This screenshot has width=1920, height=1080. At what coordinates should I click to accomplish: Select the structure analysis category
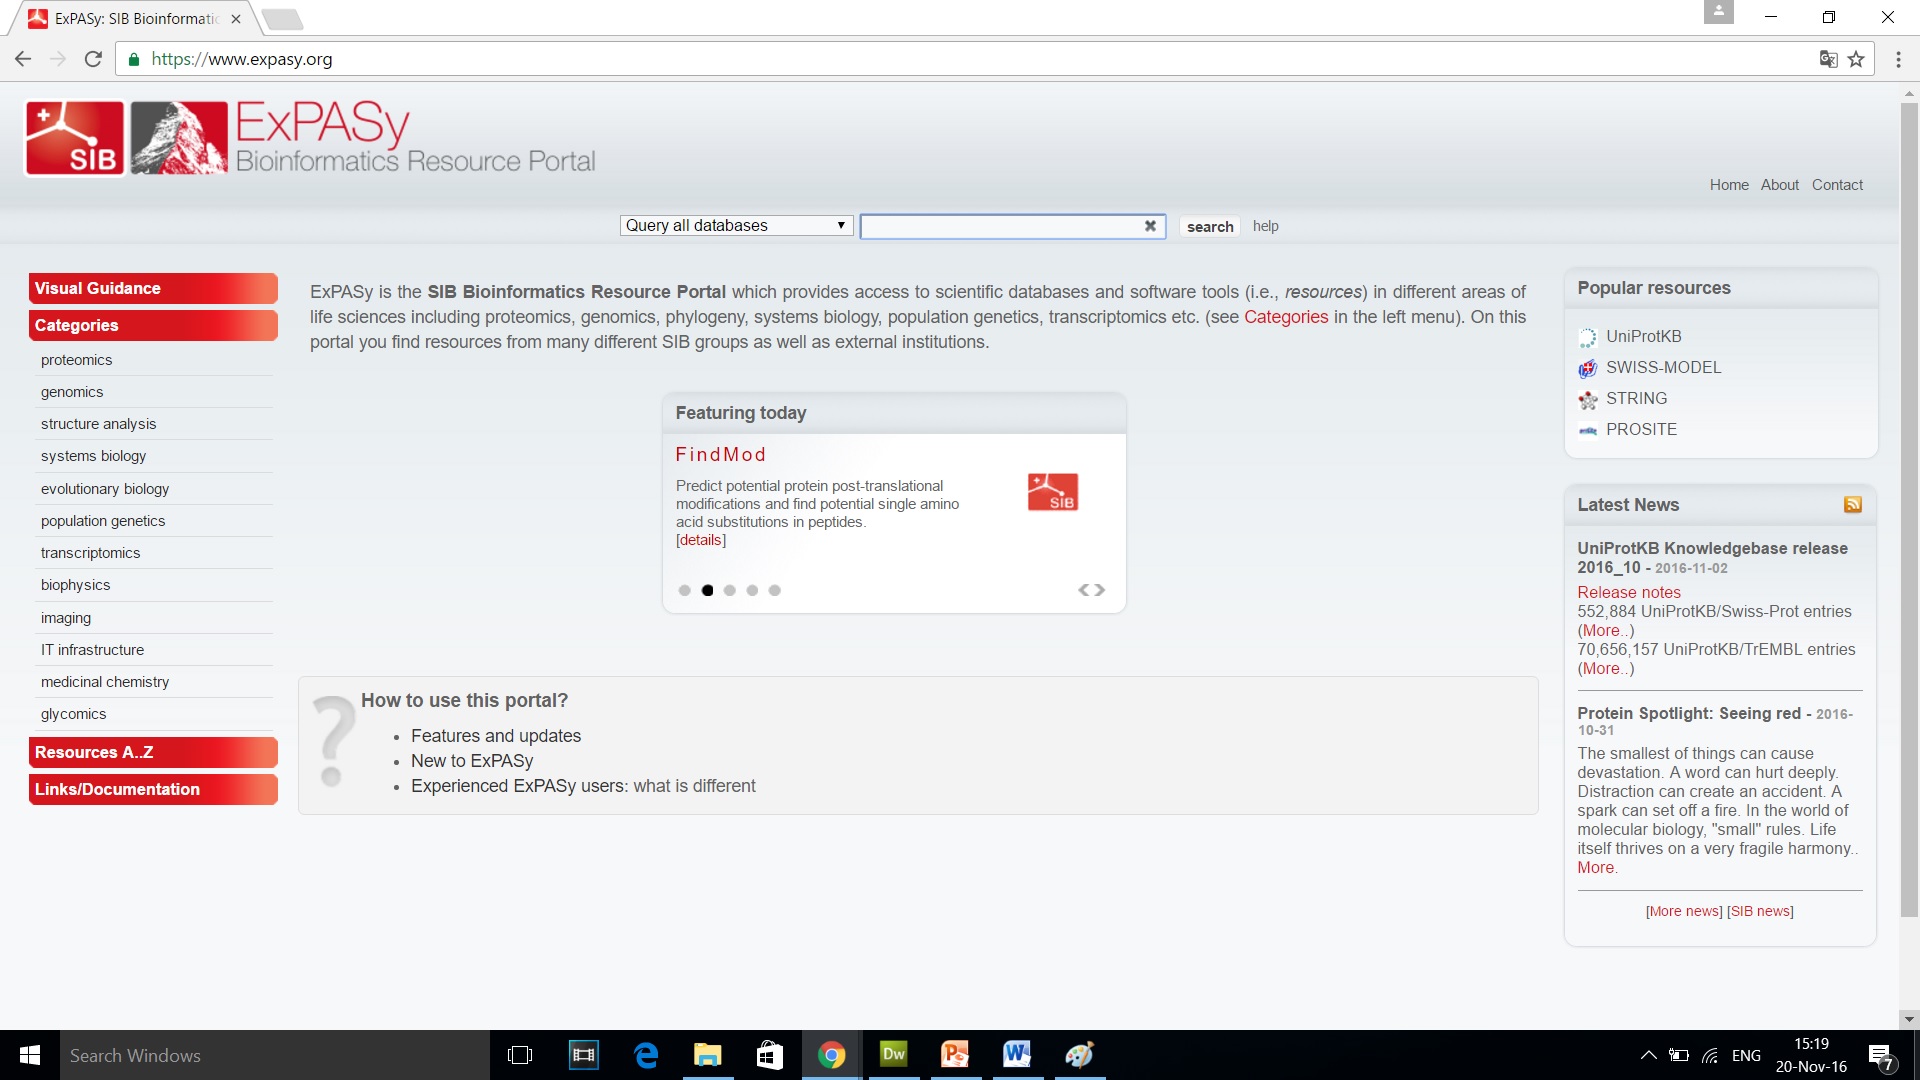[98, 424]
